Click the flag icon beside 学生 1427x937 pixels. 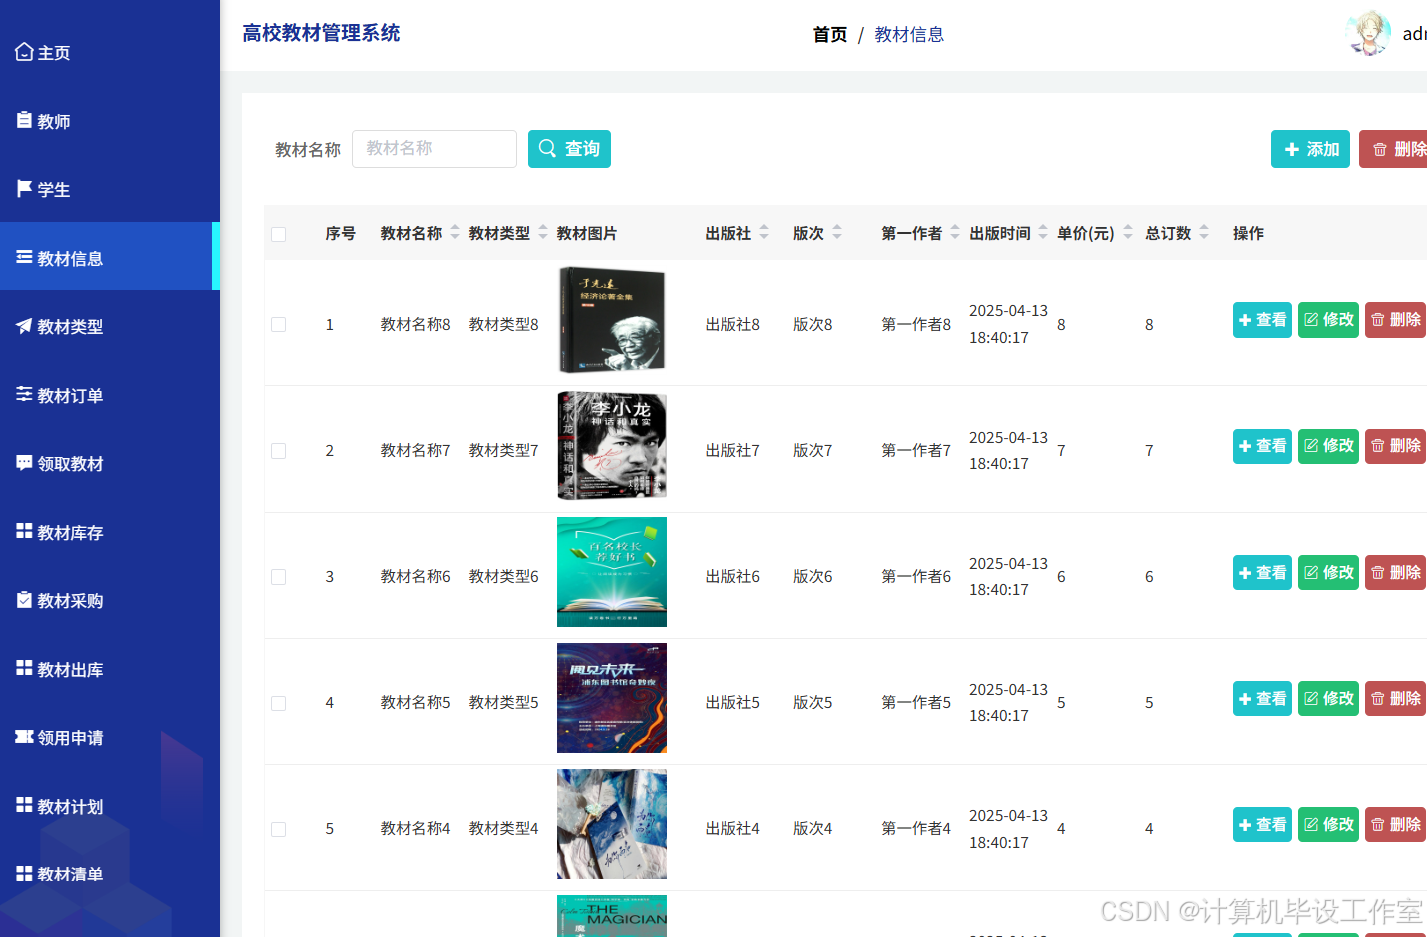pos(24,188)
